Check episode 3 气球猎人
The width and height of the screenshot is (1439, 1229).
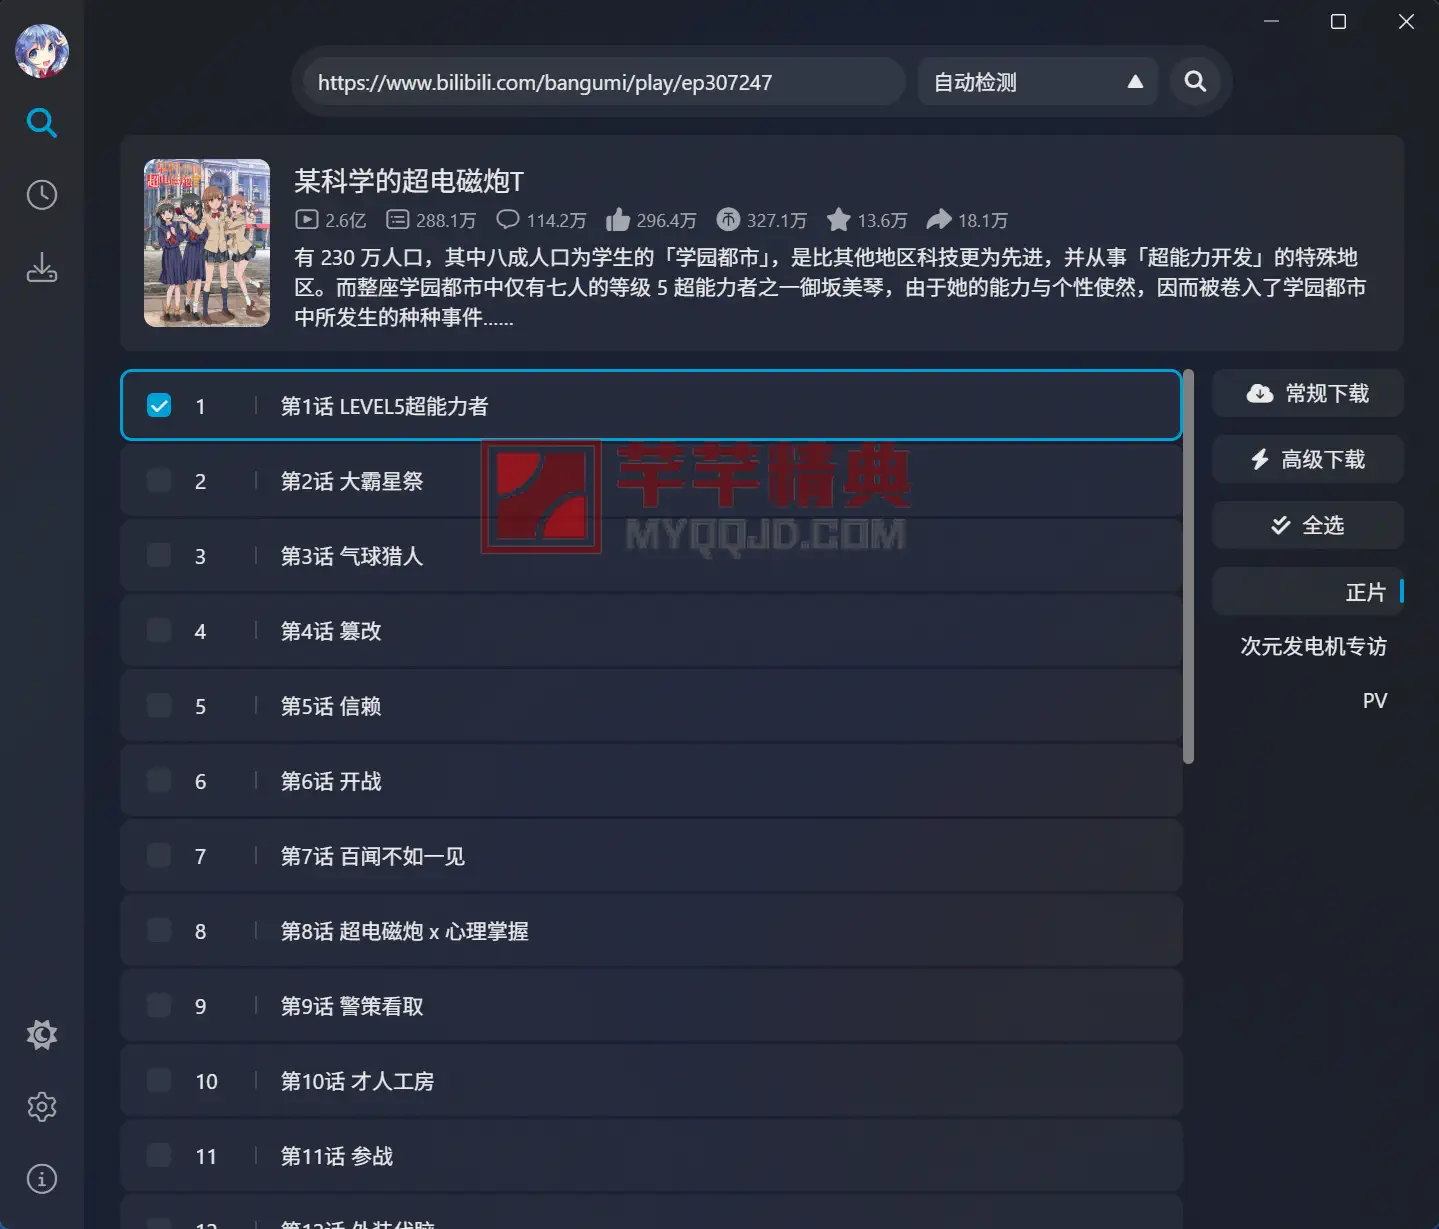159,556
